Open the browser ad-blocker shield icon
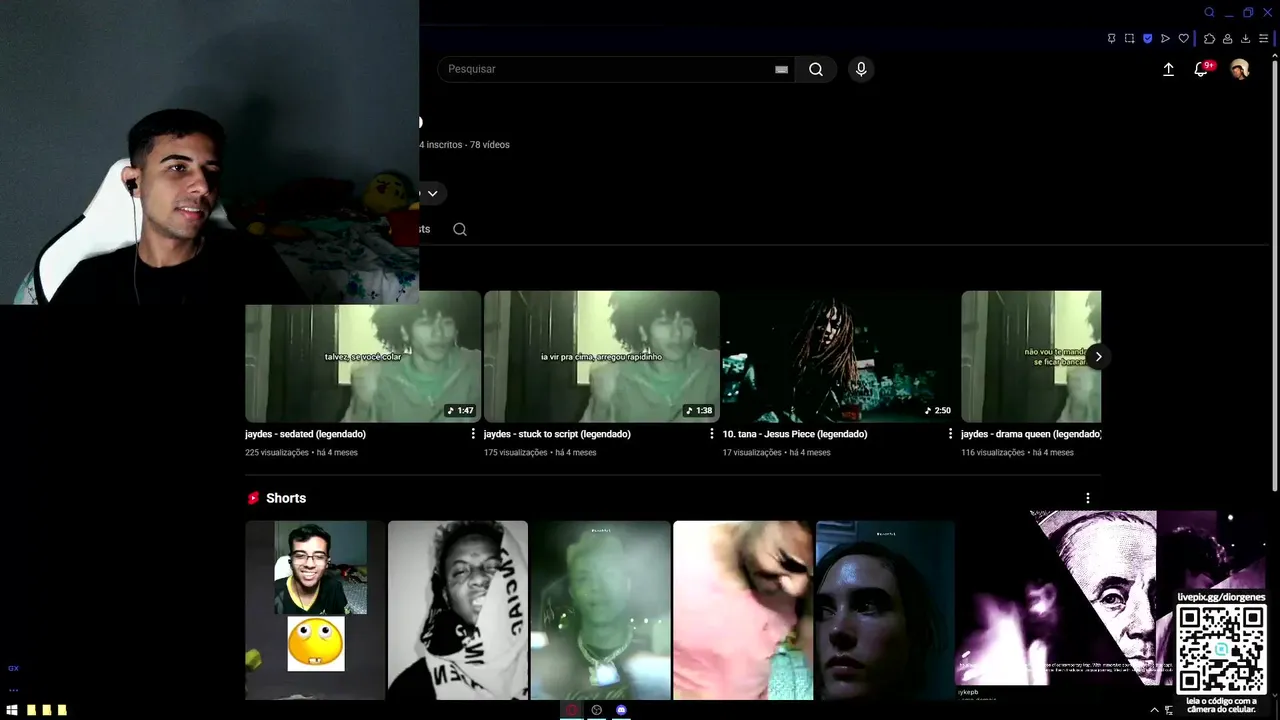 pos(1147,39)
